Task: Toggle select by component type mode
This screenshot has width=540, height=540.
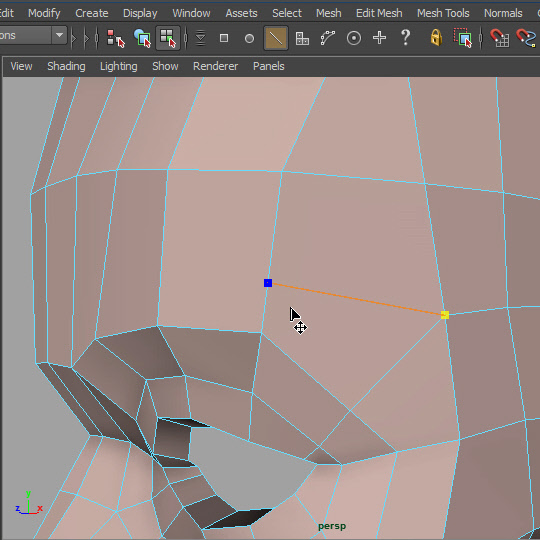Action: [168, 38]
